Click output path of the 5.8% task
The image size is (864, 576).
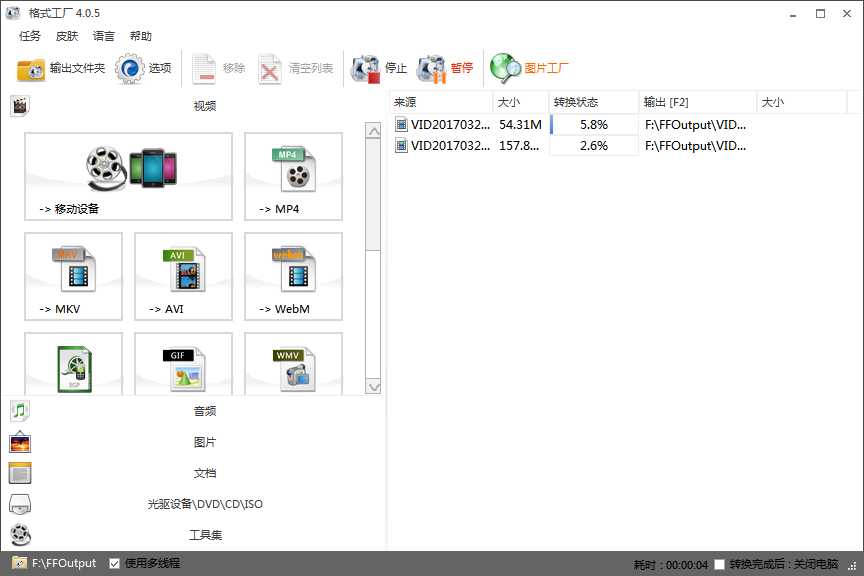pos(695,125)
